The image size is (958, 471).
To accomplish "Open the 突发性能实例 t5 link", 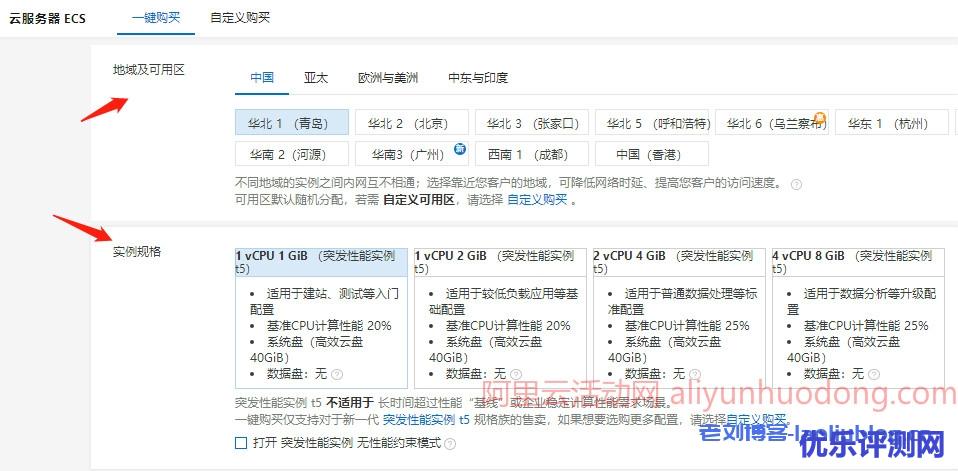I will click(x=426, y=420).
